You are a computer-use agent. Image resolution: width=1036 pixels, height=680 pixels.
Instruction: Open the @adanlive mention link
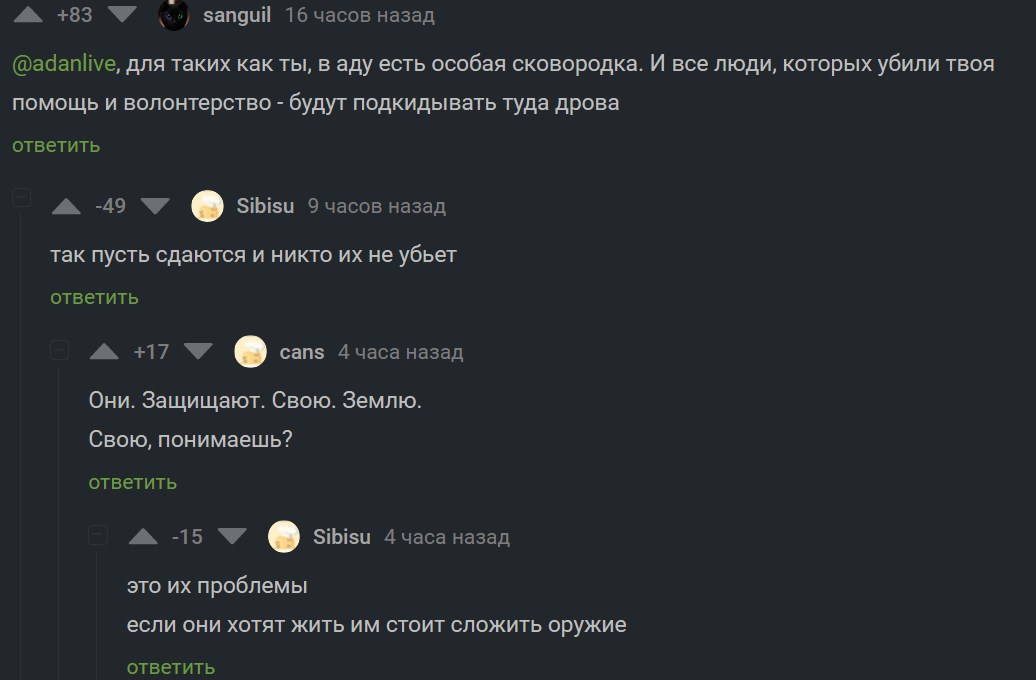coord(64,64)
